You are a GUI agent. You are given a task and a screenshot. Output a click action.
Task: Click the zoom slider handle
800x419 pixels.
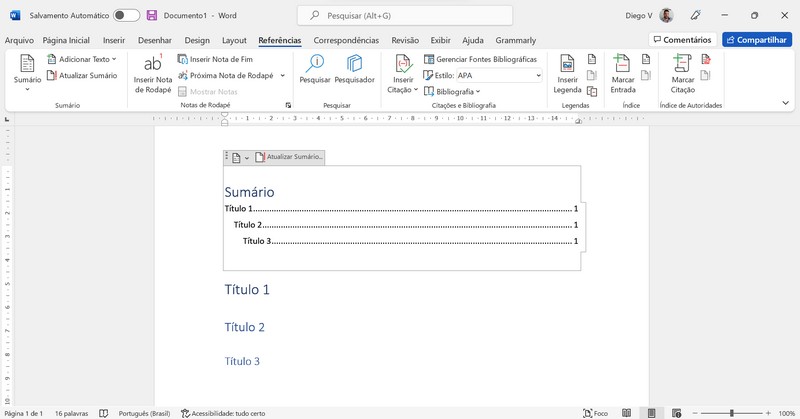pos(732,413)
